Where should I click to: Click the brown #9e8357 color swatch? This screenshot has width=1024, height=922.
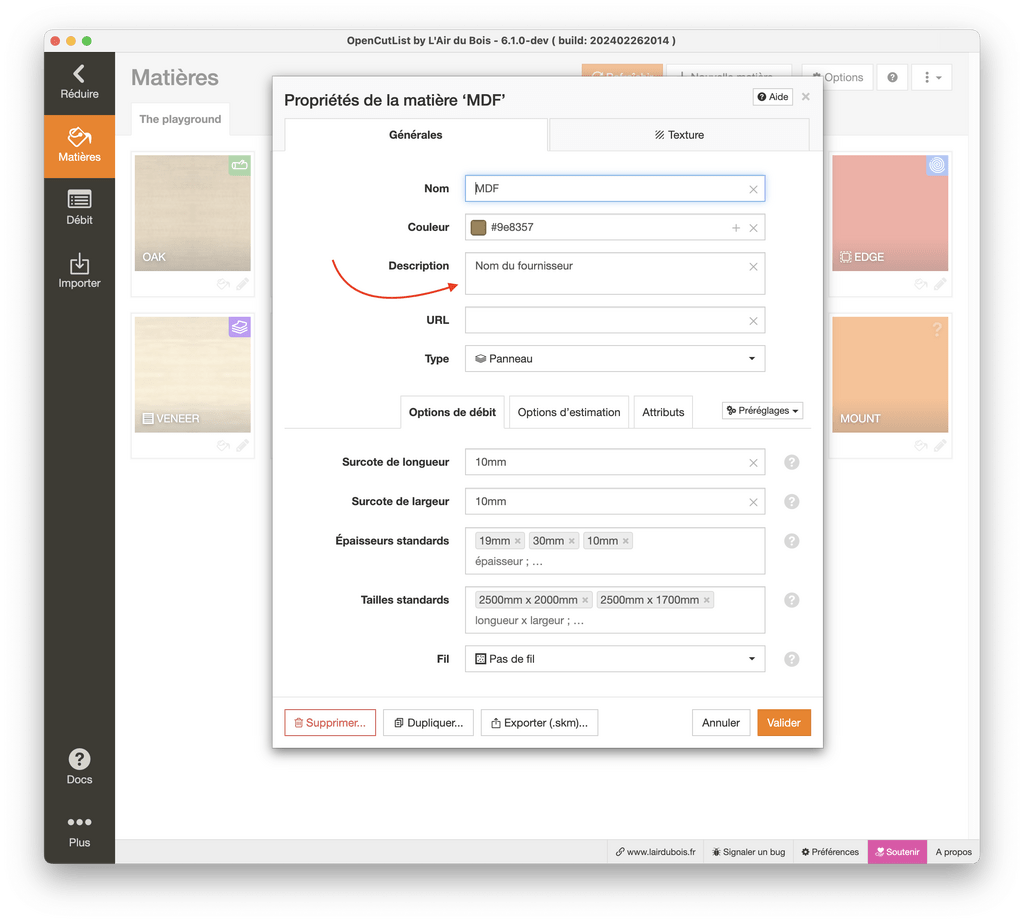point(479,227)
